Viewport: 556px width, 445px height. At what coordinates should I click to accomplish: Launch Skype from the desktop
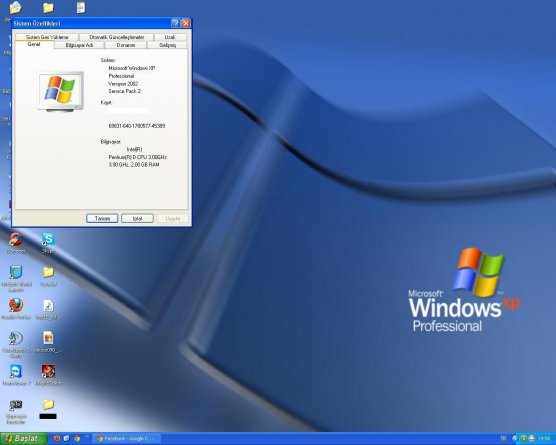click(48, 239)
